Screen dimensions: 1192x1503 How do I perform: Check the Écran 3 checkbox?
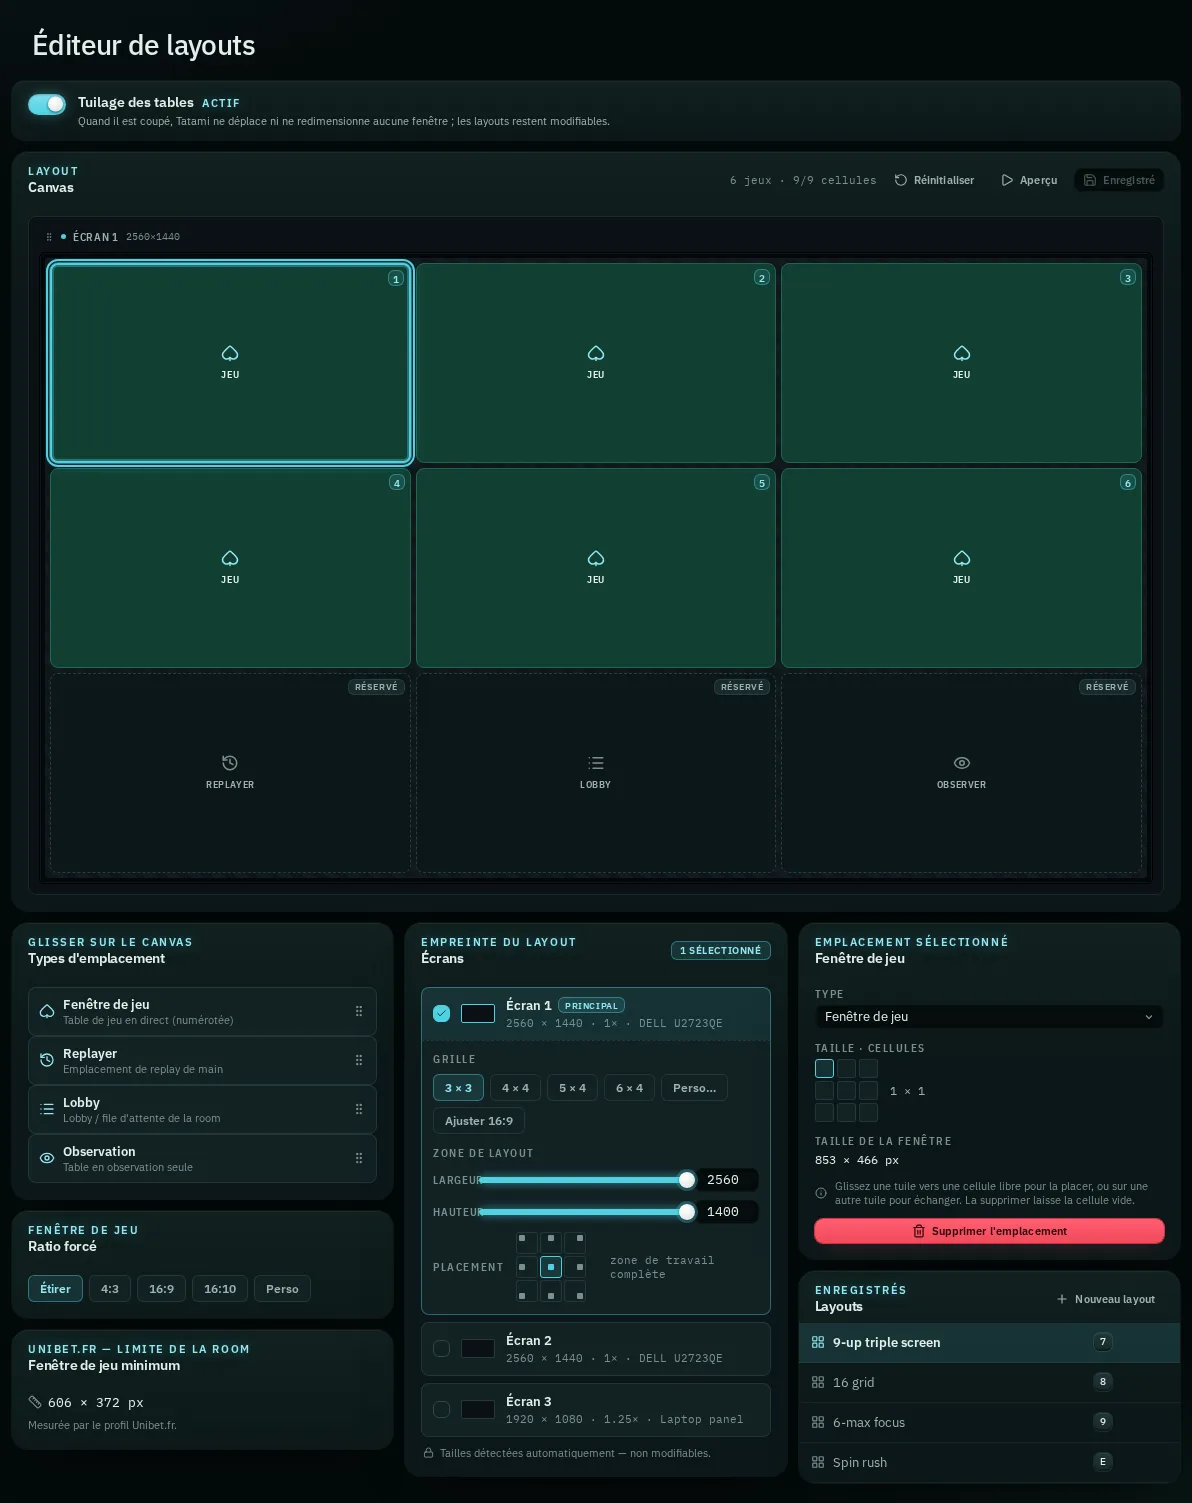[x=441, y=1409]
